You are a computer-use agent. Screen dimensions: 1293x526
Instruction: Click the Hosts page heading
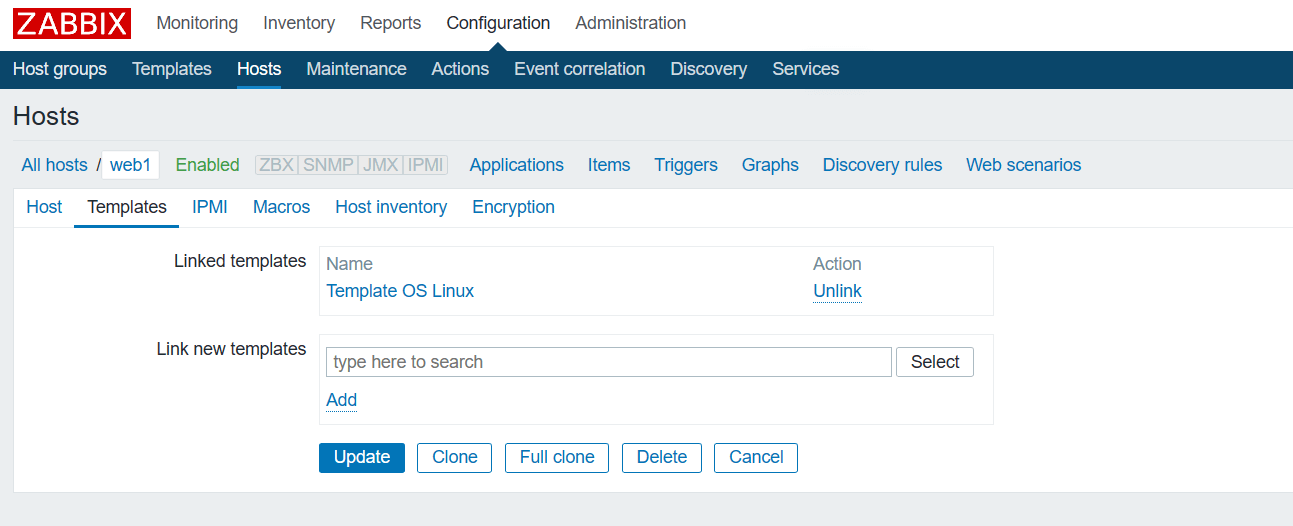(46, 116)
